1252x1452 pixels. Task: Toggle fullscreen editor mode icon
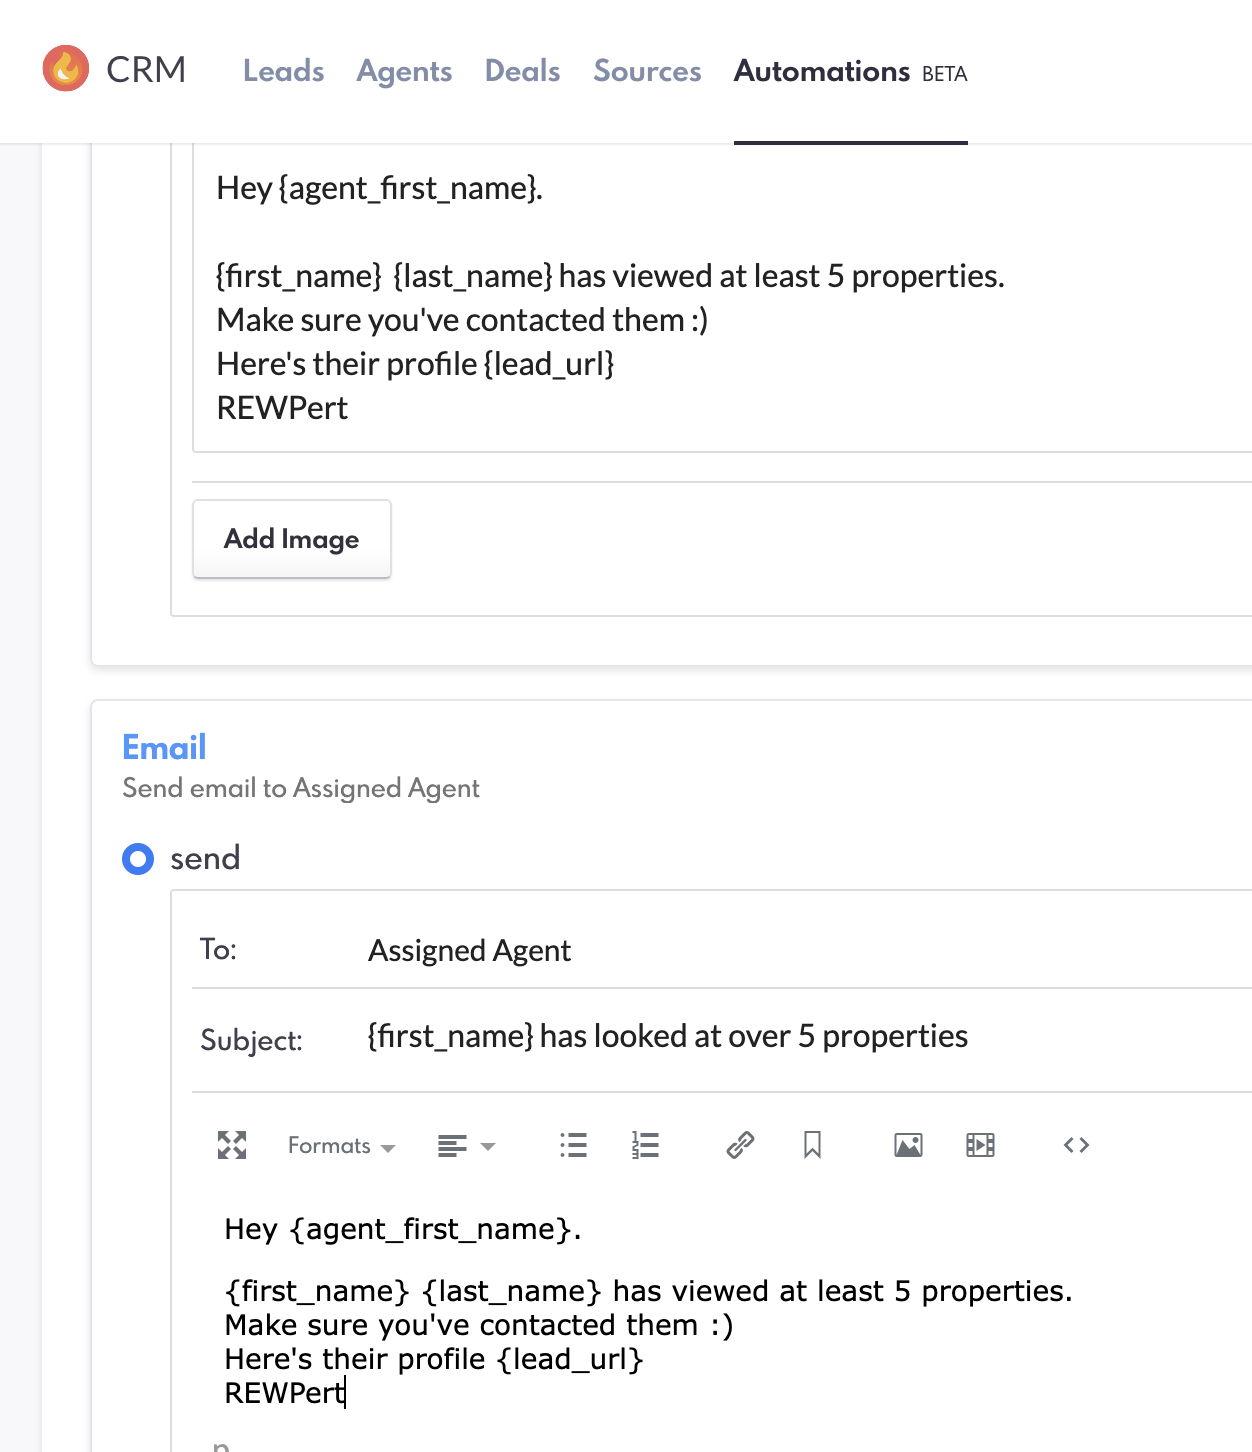coord(232,1145)
